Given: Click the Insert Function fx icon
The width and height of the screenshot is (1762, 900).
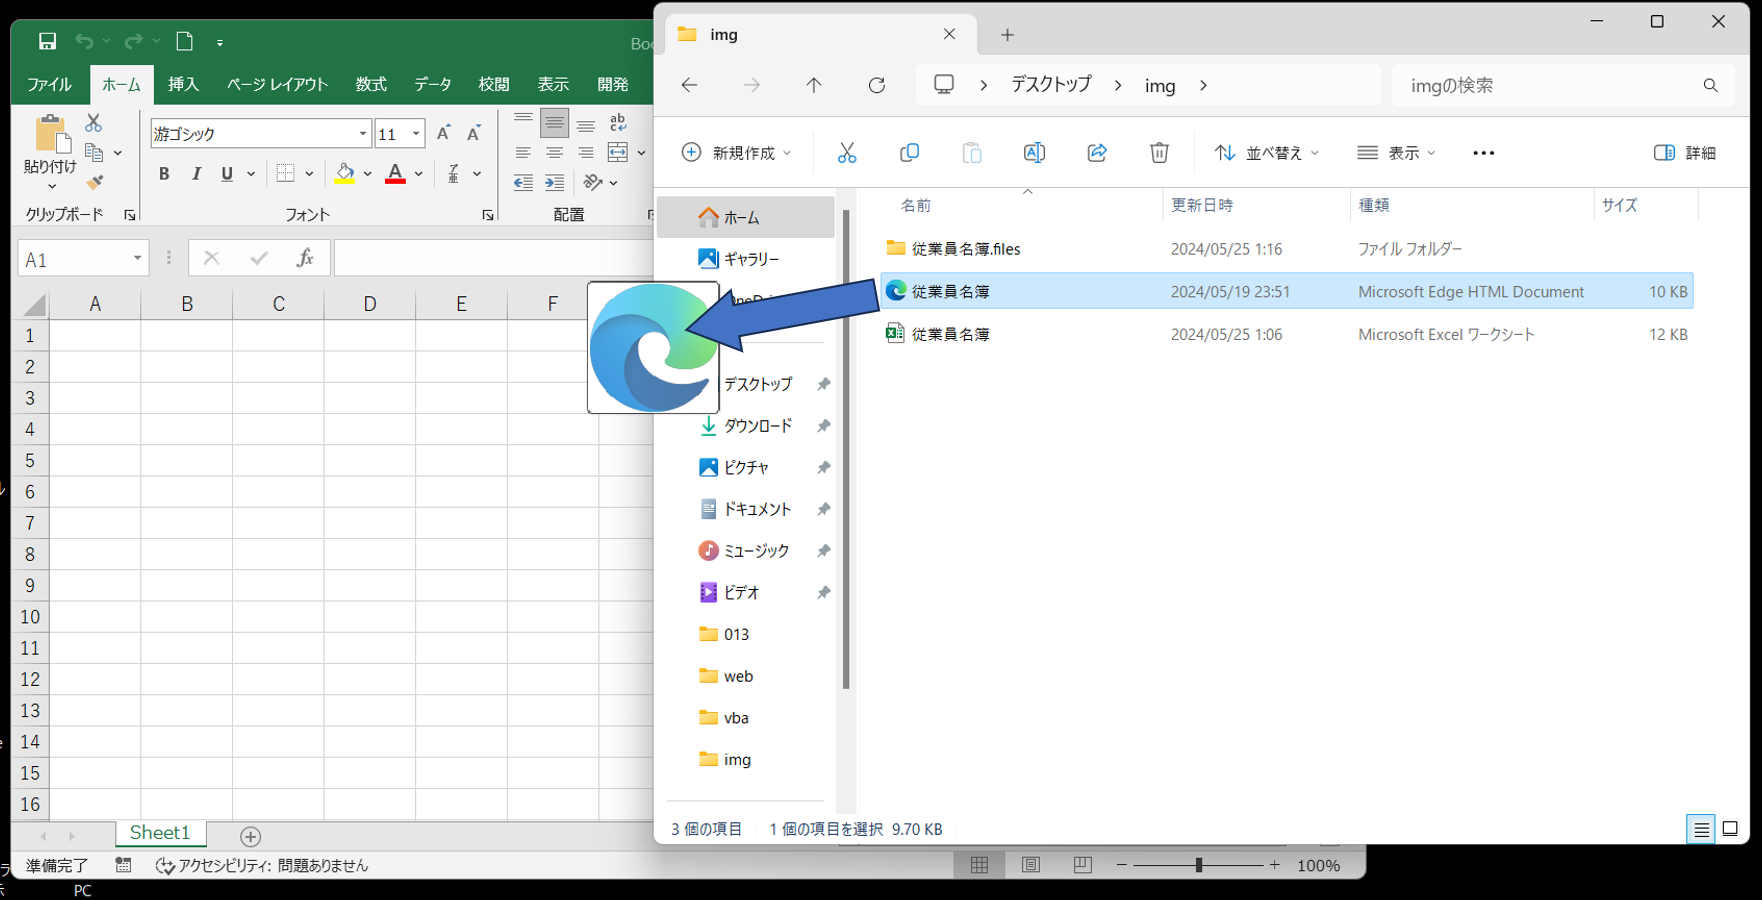Looking at the screenshot, I should click(305, 259).
